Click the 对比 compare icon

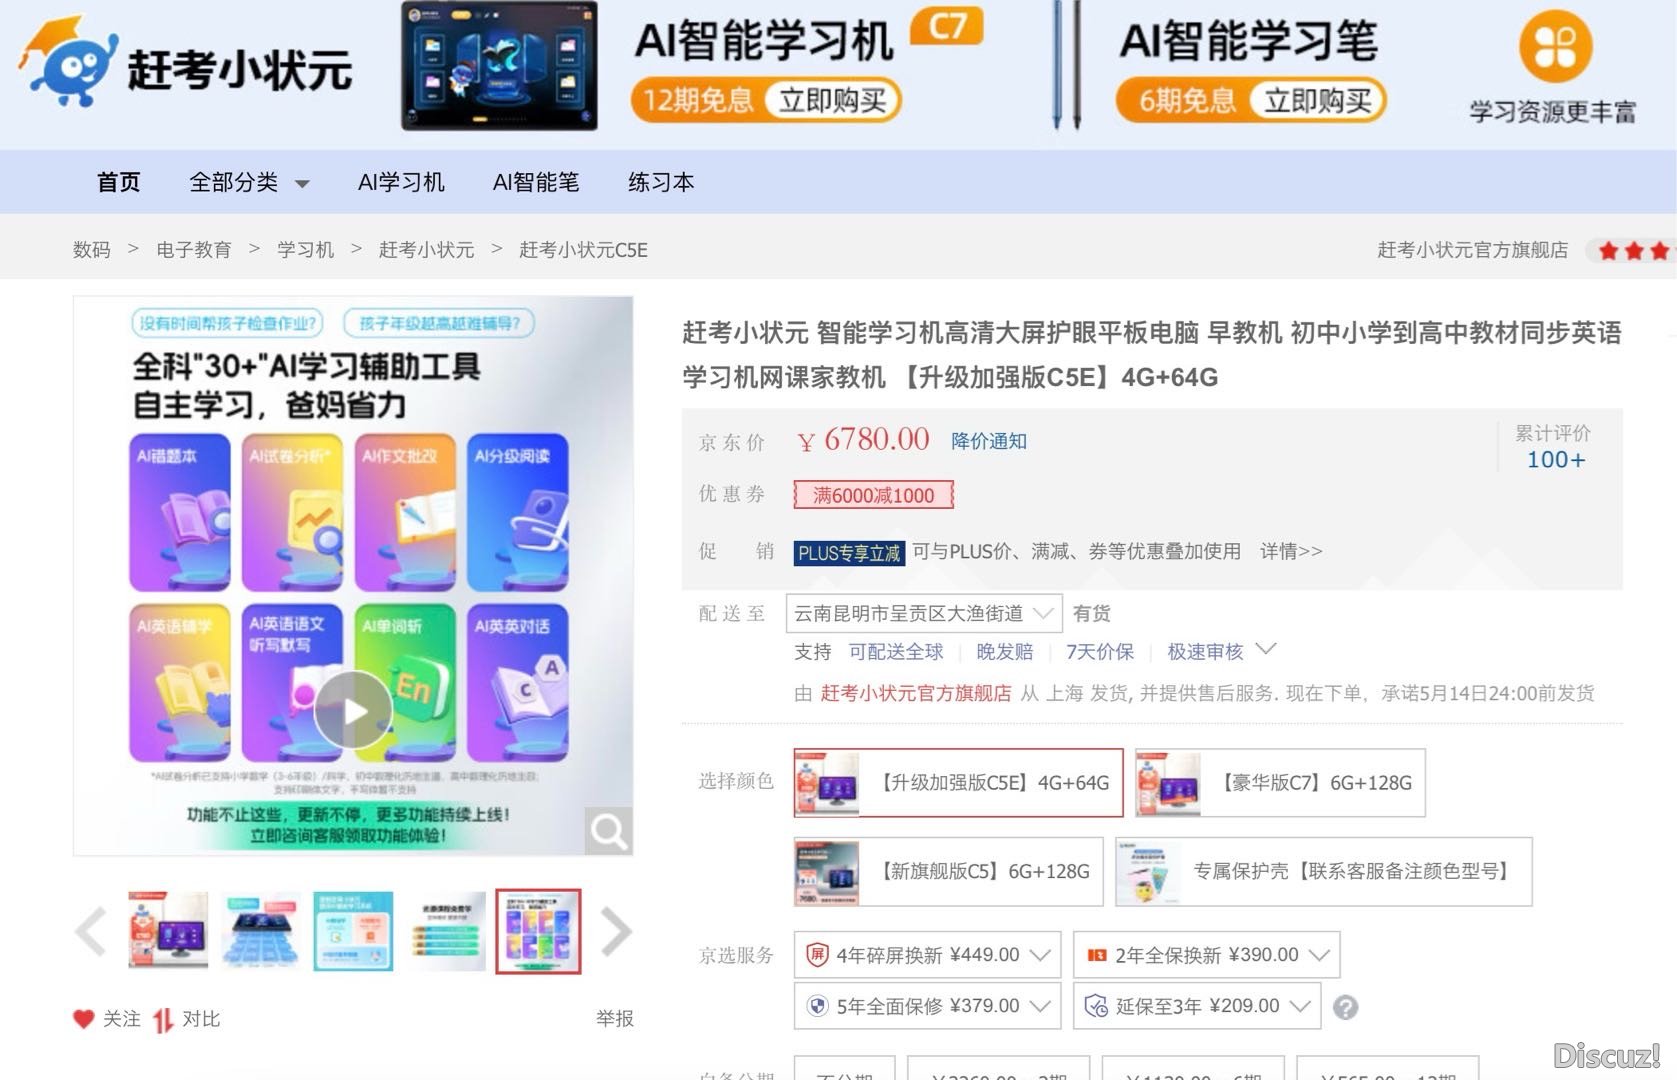[x=163, y=1019]
